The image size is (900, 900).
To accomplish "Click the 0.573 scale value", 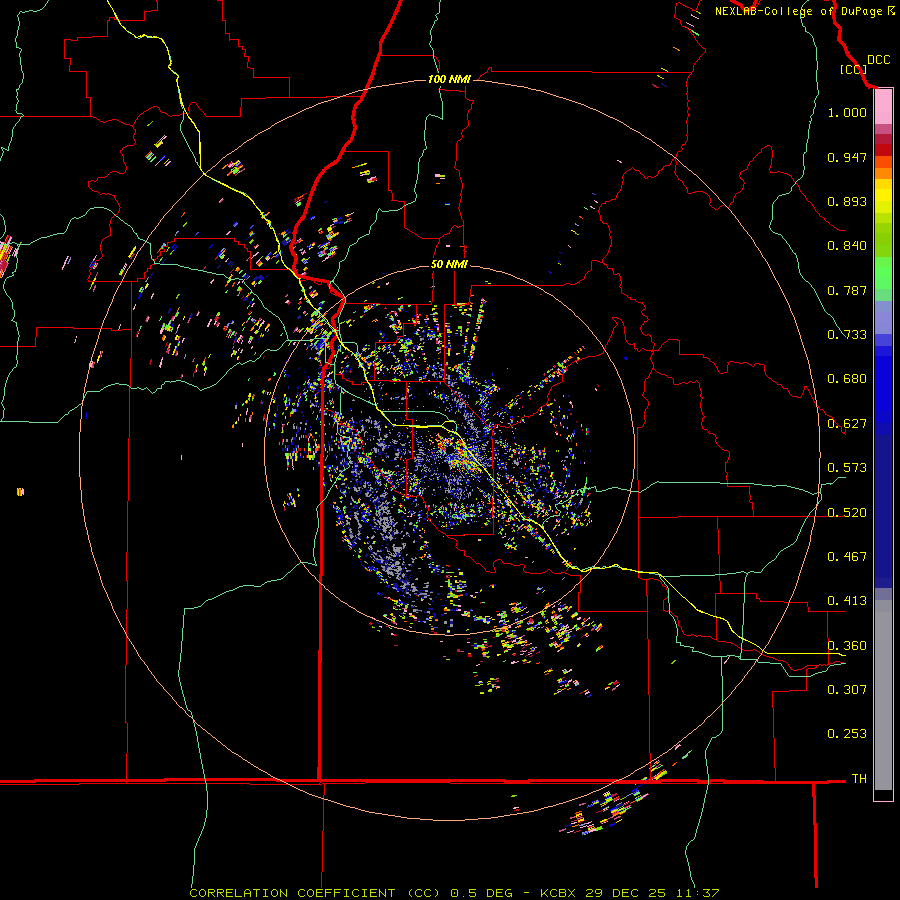I will click(847, 468).
